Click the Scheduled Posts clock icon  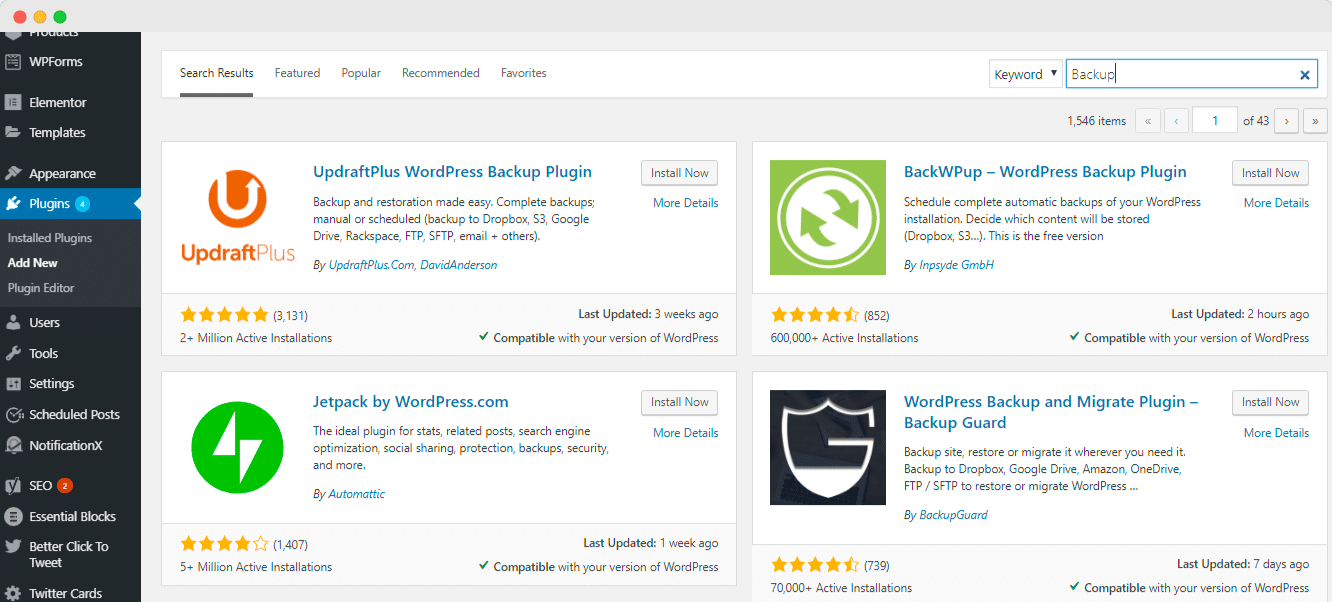[13, 414]
